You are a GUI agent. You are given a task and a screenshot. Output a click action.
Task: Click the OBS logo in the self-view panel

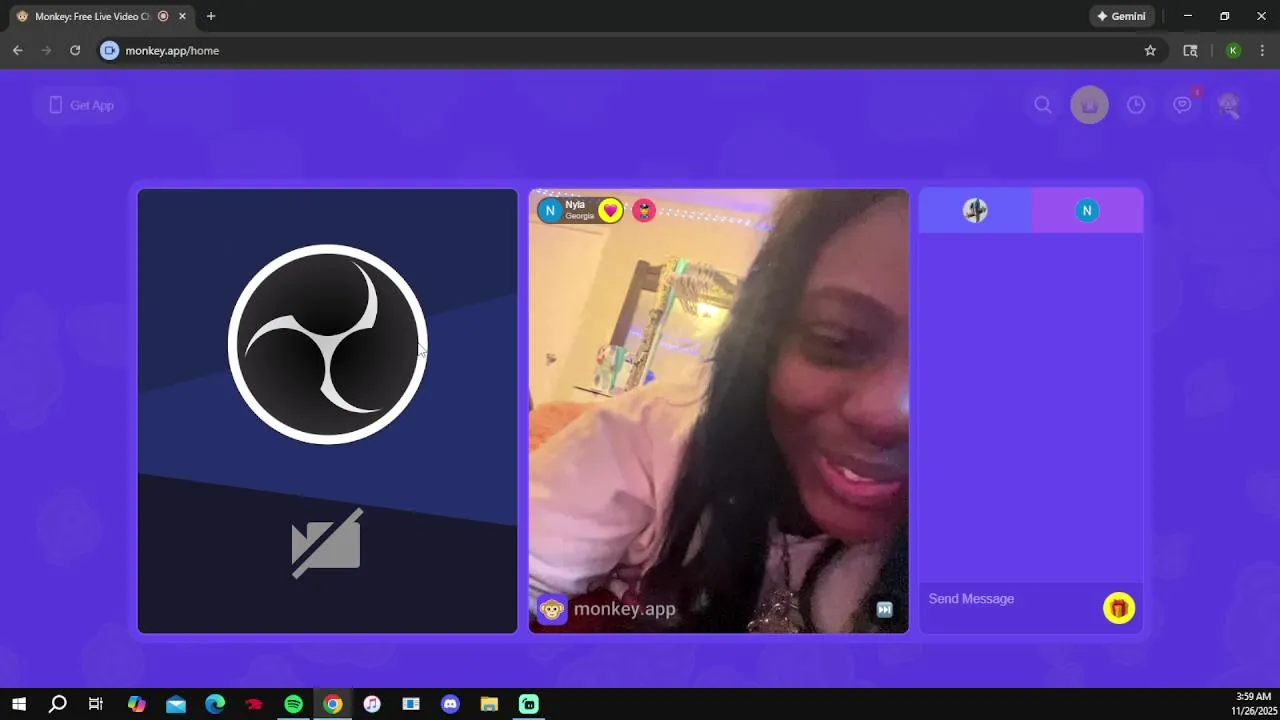328,344
